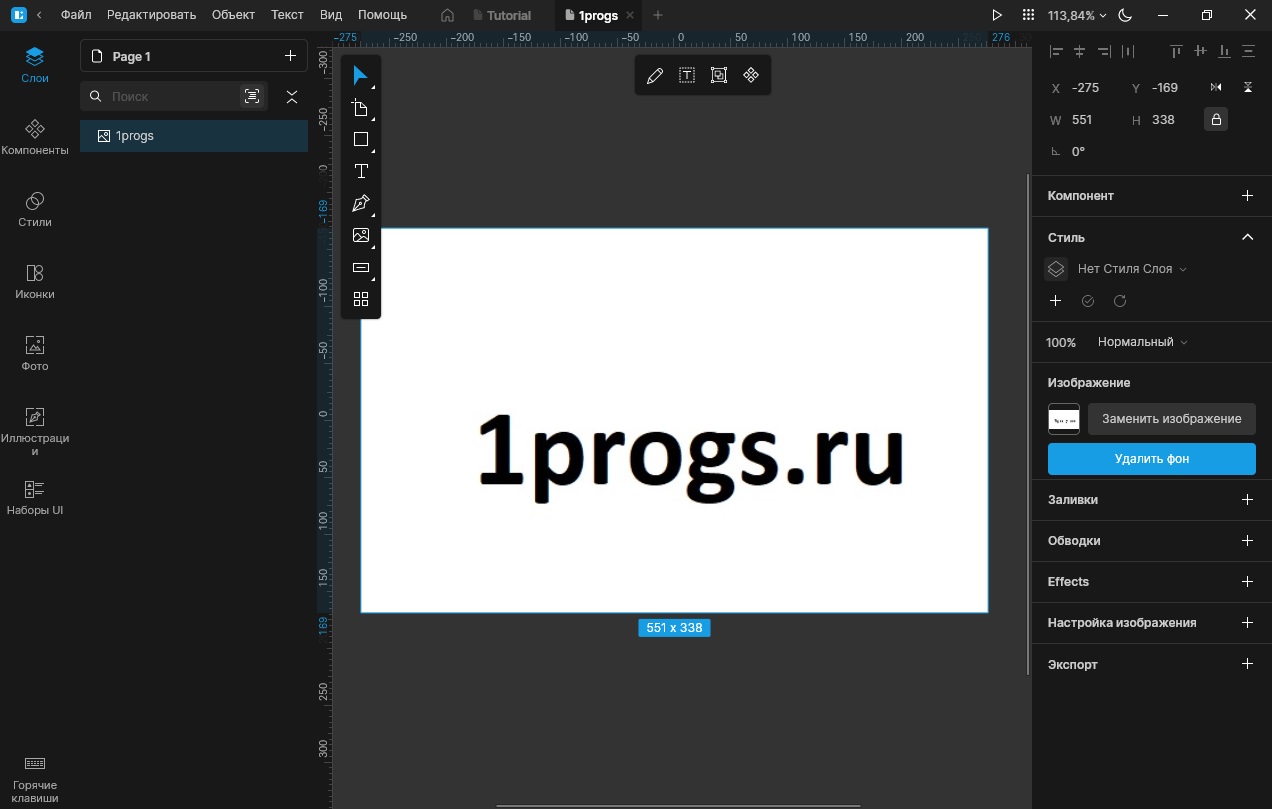1272x809 pixels.
Task: Click the update style checkmark icon
Action: point(1088,301)
